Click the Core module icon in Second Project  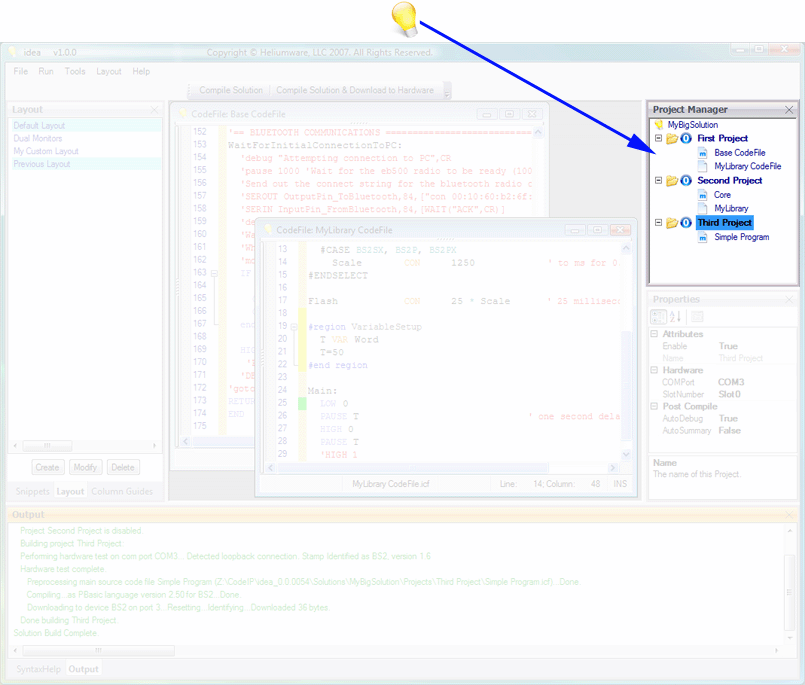click(x=703, y=195)
